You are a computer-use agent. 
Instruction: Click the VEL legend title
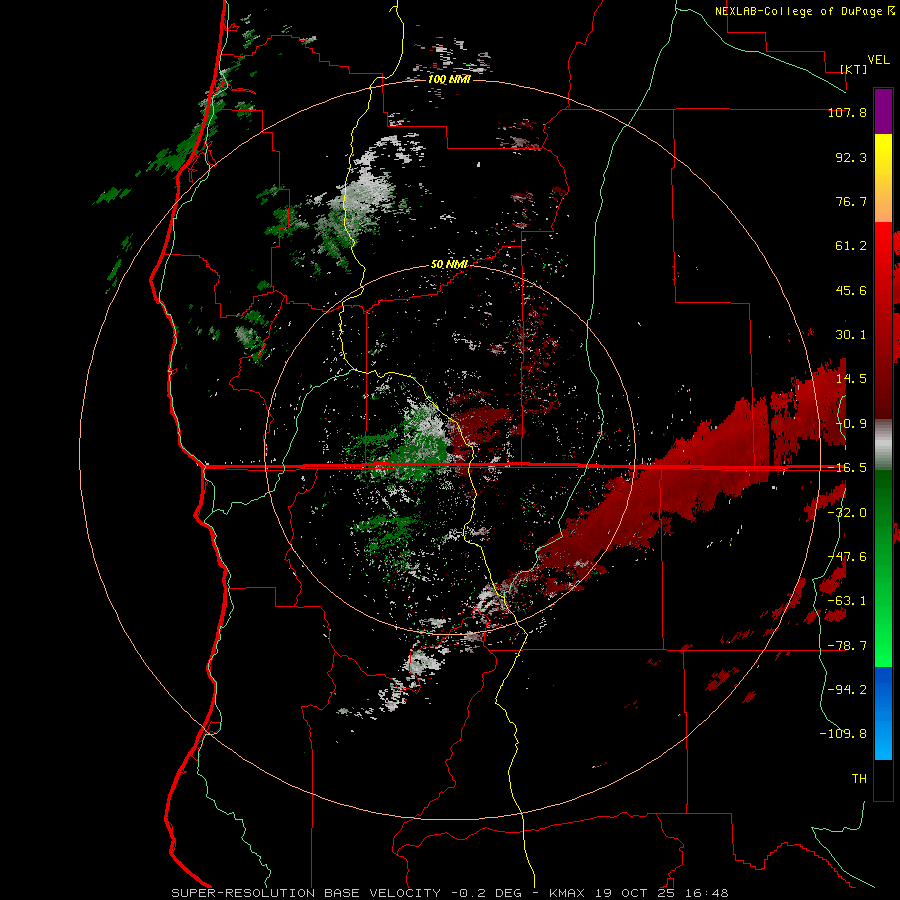[878, 60]
